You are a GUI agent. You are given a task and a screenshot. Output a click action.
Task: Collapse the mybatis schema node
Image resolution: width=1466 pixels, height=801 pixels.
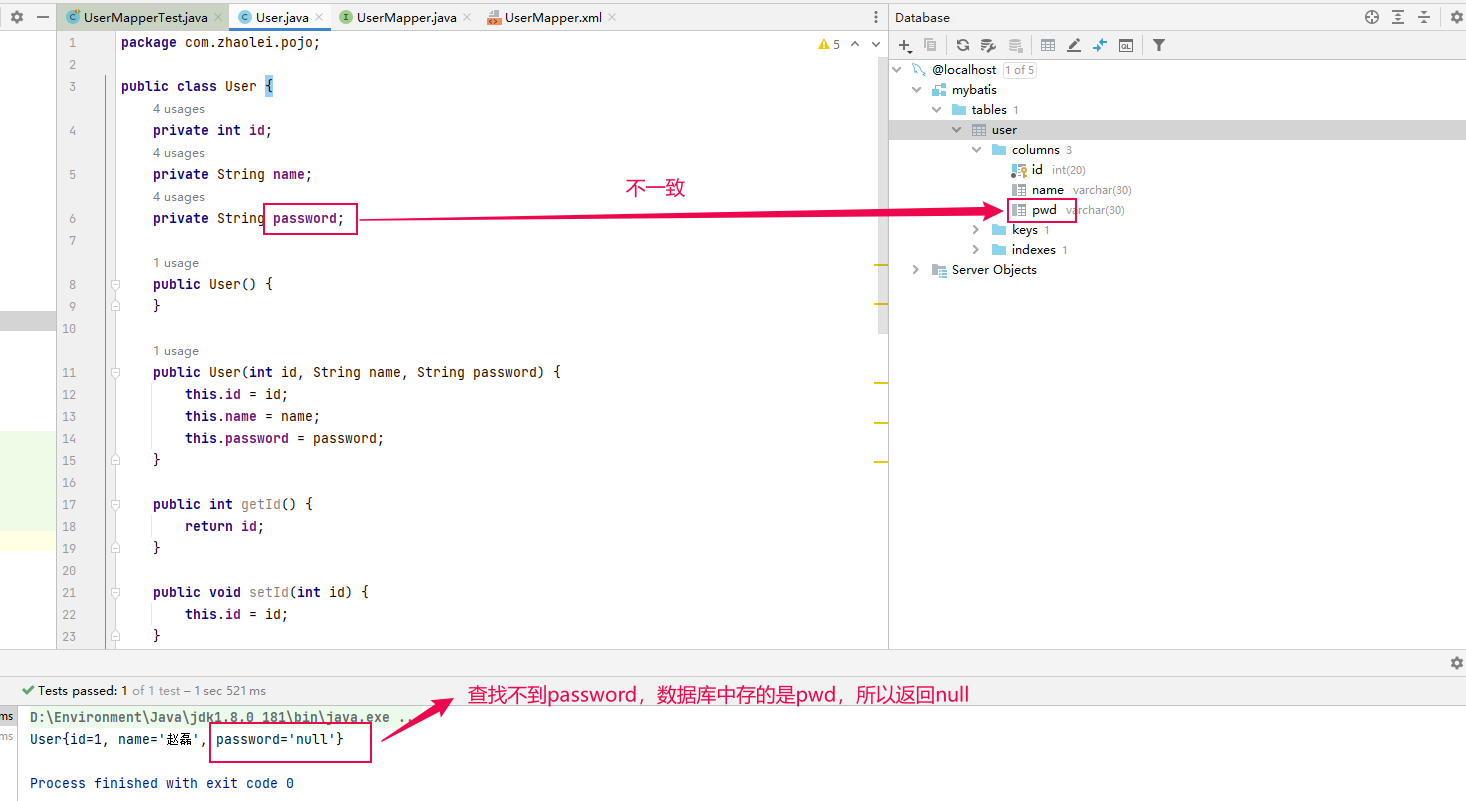[916, 90]
